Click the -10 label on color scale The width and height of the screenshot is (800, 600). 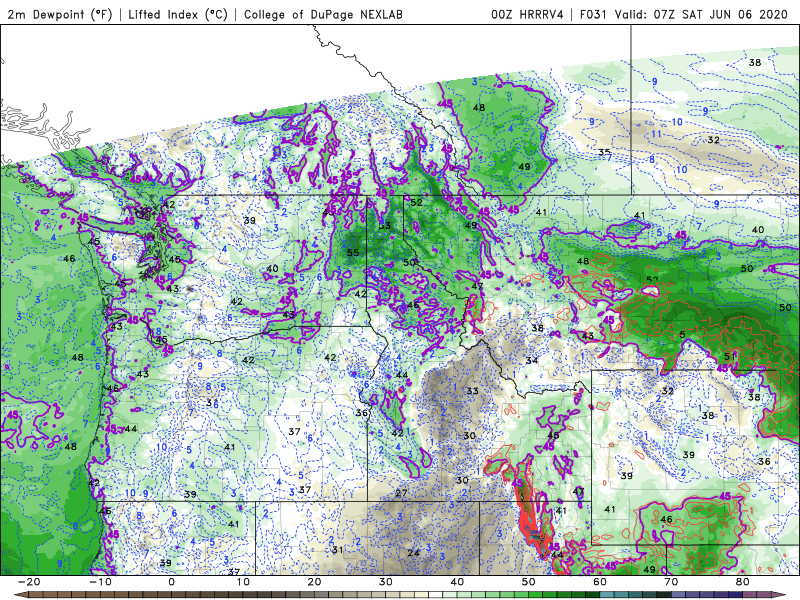pyautogui.click(x=100, y=582)
